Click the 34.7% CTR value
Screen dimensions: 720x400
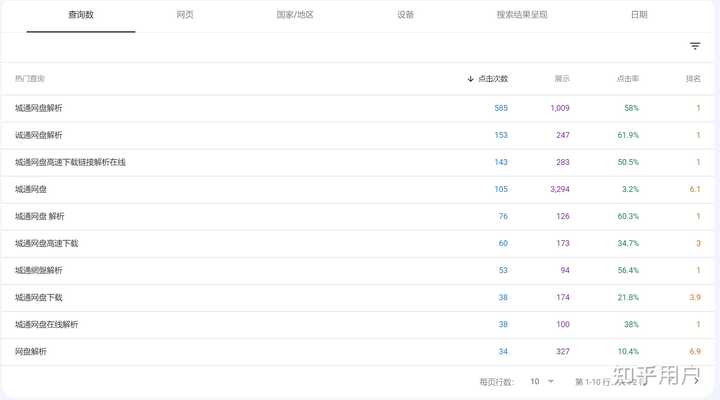click(x=628, y=243)
